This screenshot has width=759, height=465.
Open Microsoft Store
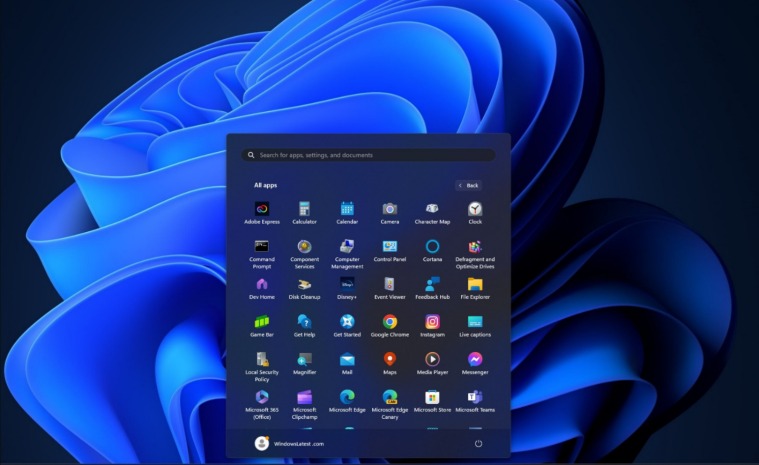[x=432, y=397]
